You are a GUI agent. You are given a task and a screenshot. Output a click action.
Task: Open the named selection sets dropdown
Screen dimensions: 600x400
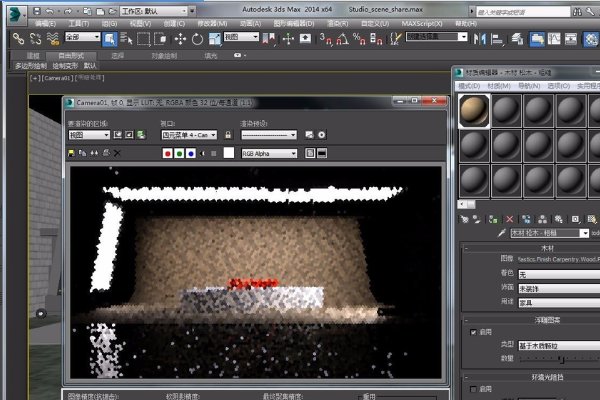click(437, 37)
